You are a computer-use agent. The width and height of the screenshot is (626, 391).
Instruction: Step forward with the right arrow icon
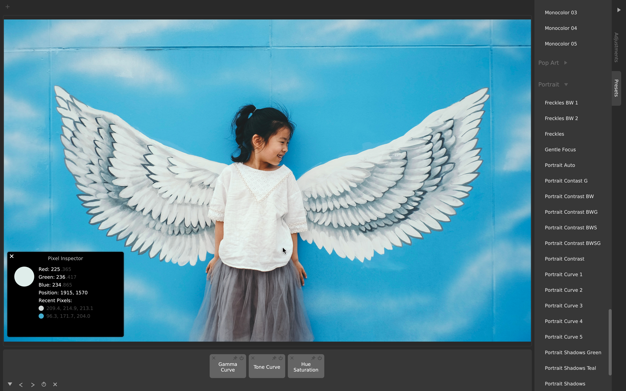pyautogui.click(x=32, y=385)
